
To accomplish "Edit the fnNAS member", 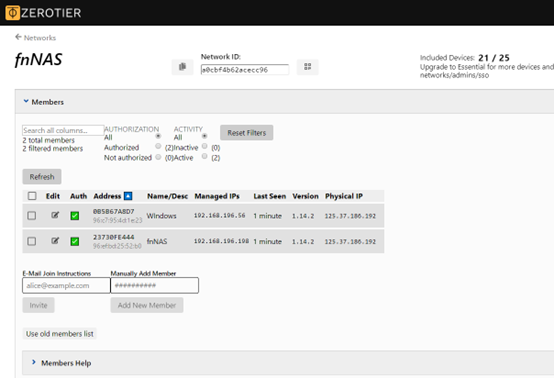I will point(55,241).
